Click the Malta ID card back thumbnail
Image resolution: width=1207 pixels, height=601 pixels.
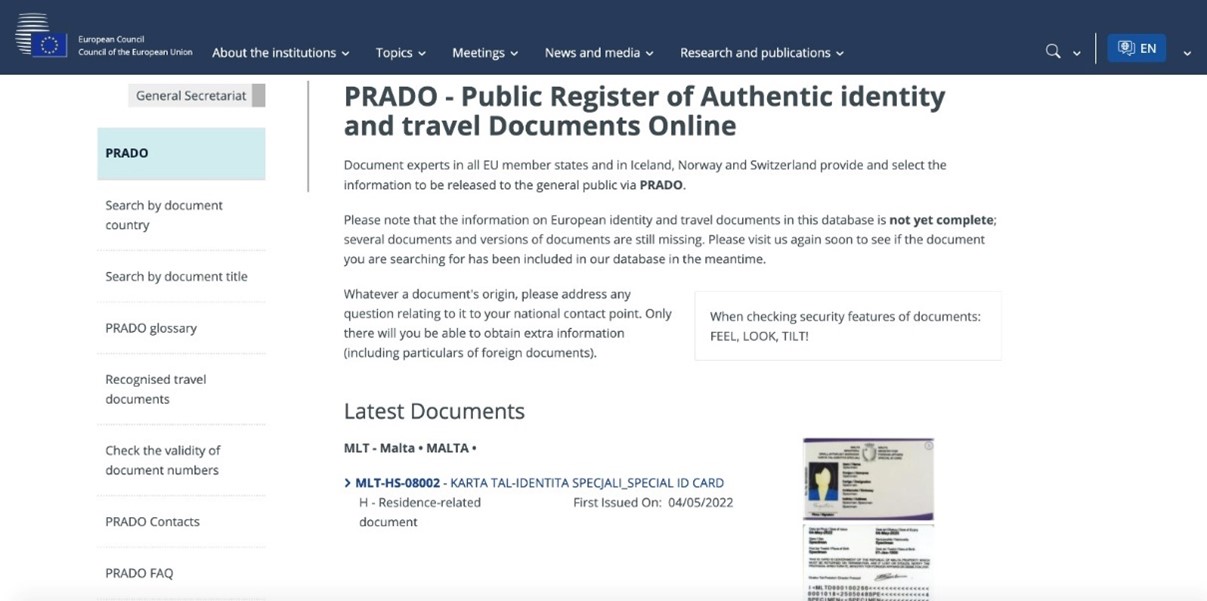(x=868, y=562)
